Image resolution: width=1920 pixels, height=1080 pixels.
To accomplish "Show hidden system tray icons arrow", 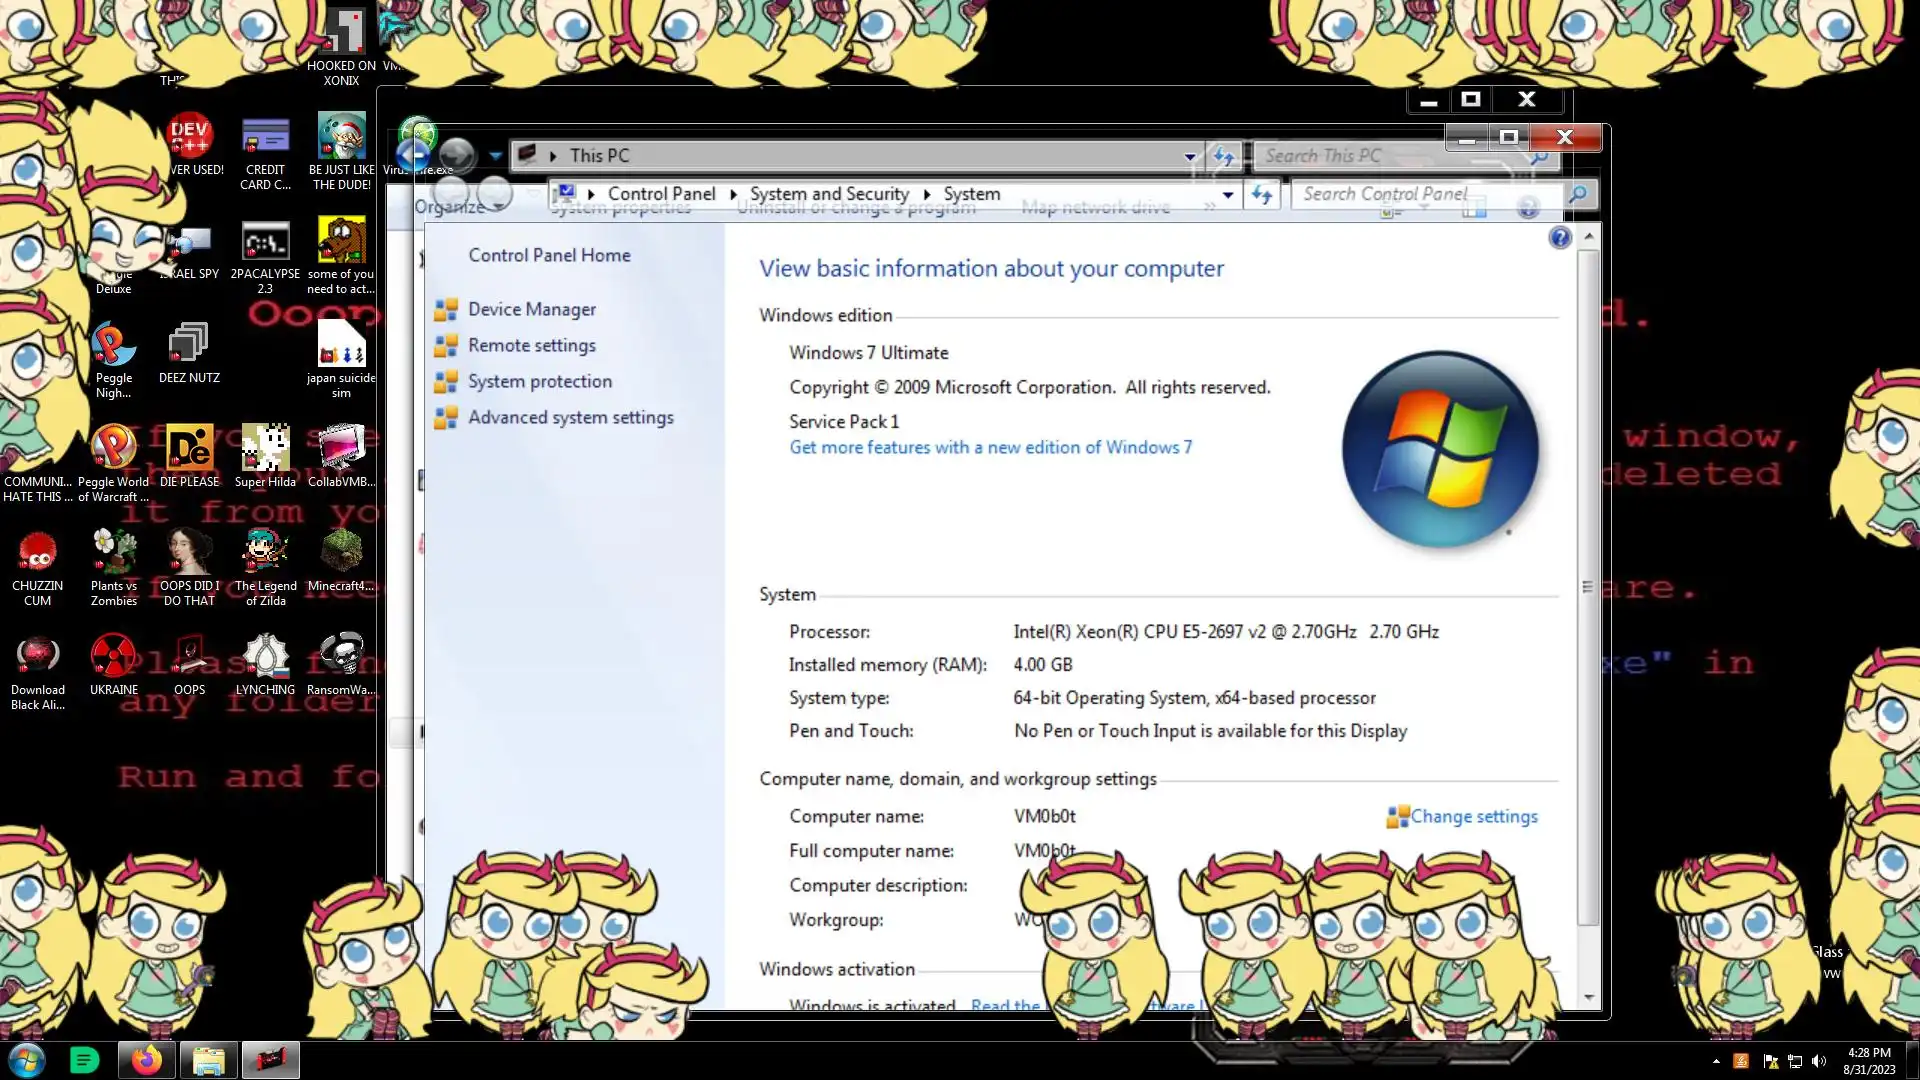I will point(1716,1061).
